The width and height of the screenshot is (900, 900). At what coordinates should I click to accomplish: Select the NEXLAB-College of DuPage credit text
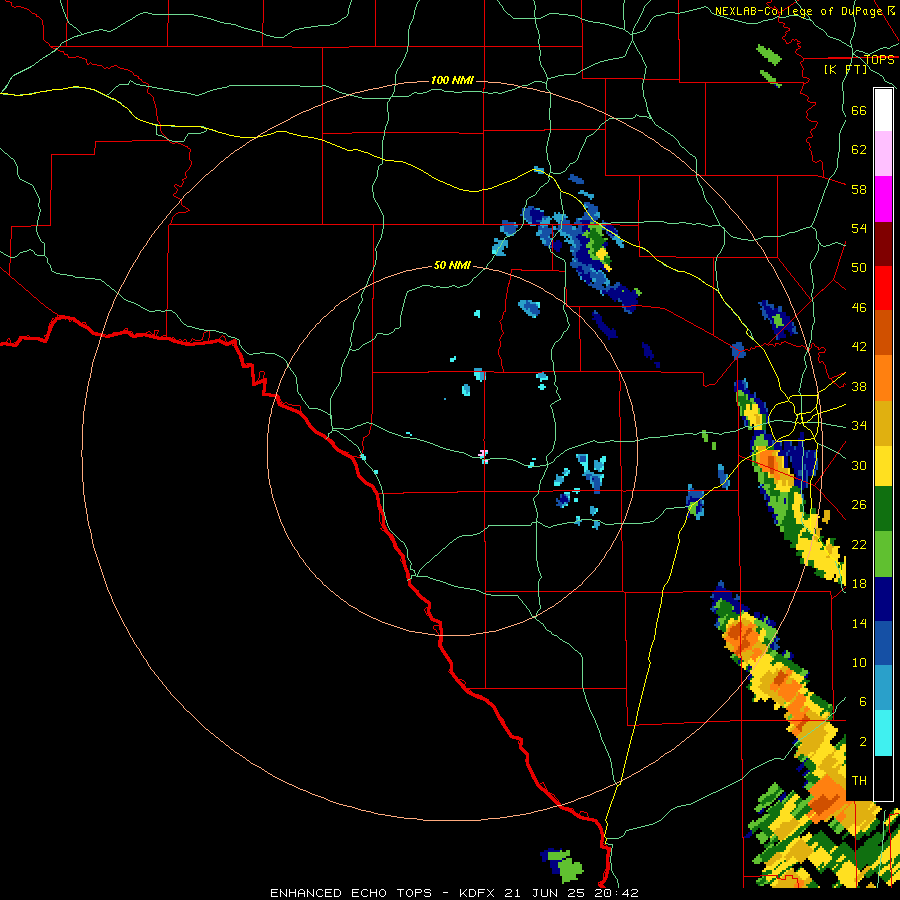click(x=804, y=11)
